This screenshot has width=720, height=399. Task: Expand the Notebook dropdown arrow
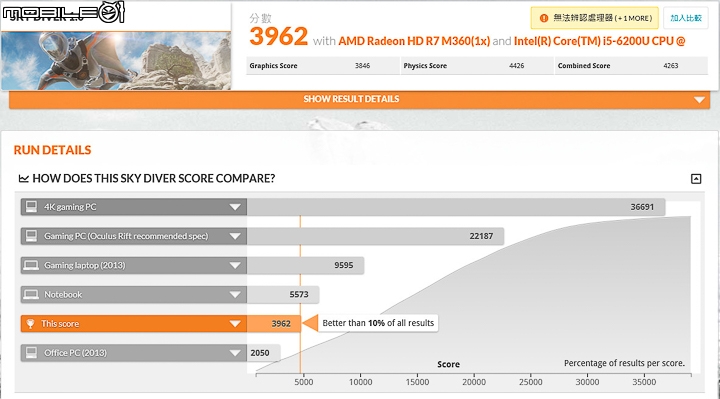point(235,295)
